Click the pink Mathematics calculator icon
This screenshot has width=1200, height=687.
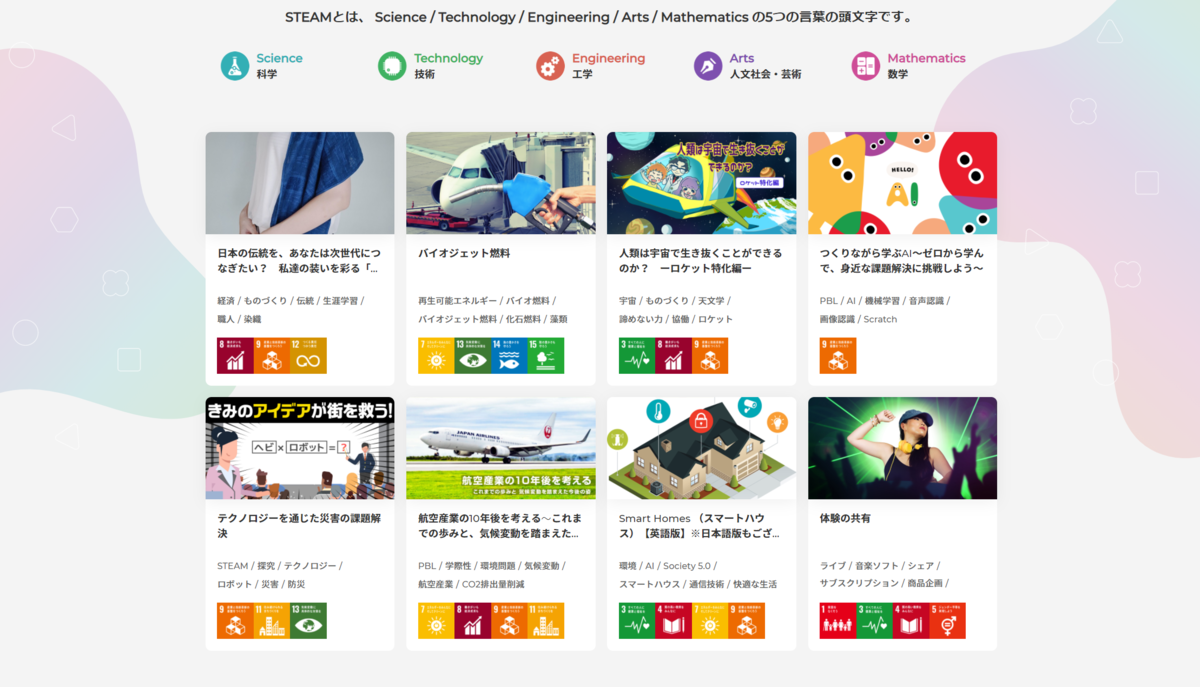click(866, 66)
